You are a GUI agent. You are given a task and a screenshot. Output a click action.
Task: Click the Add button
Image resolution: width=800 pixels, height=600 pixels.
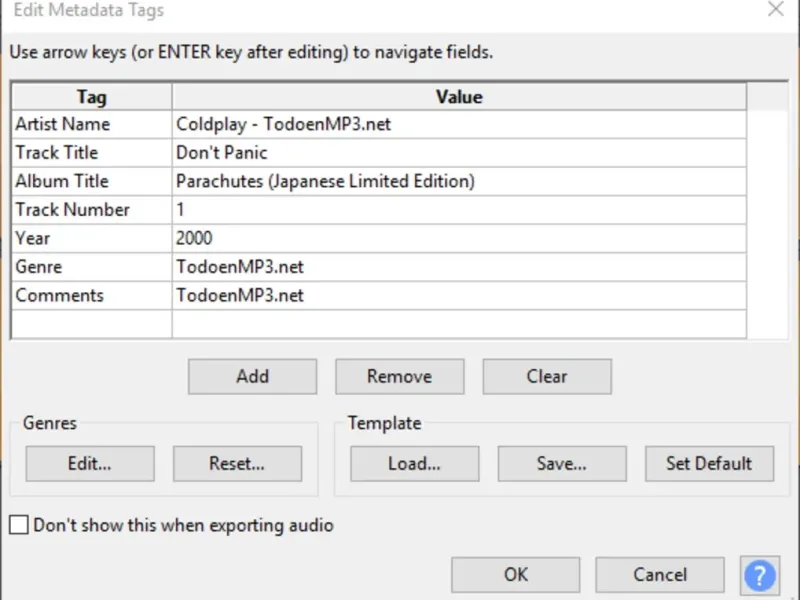coord(253,377)
